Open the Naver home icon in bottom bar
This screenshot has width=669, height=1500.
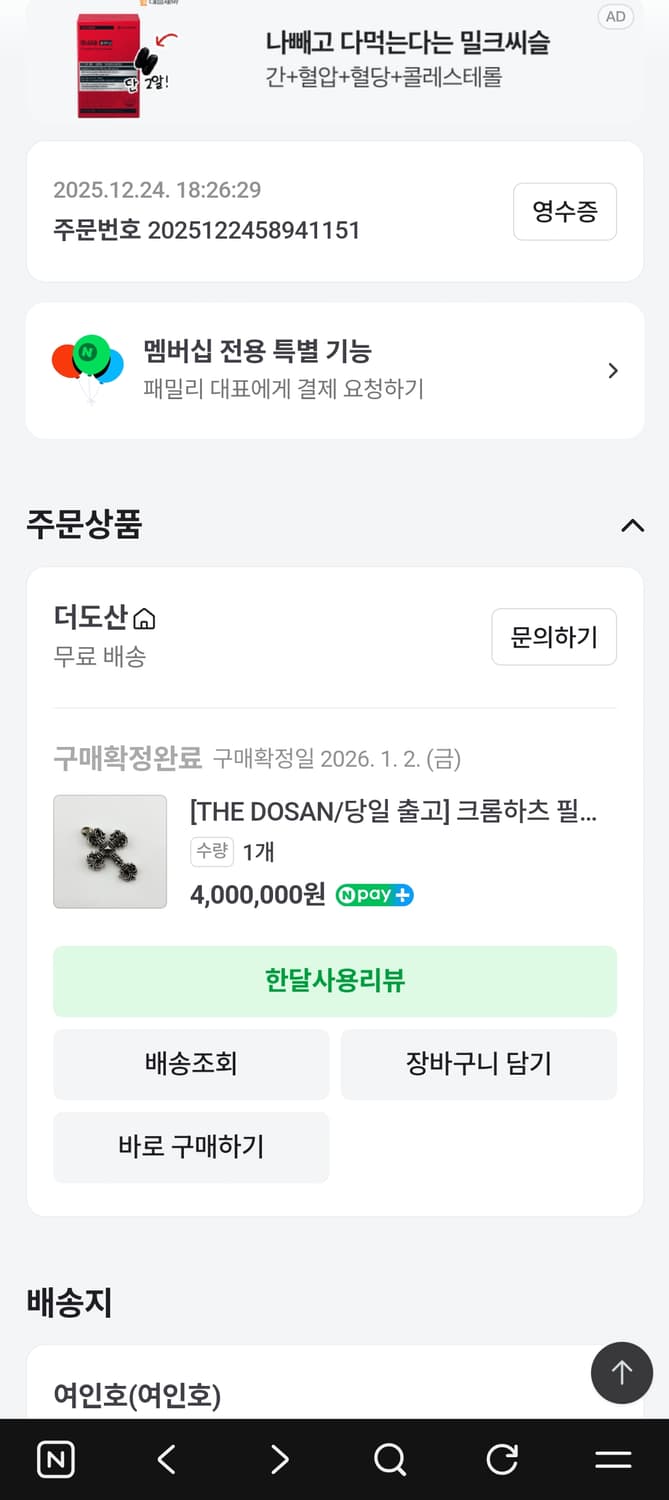coord(56,1459)
